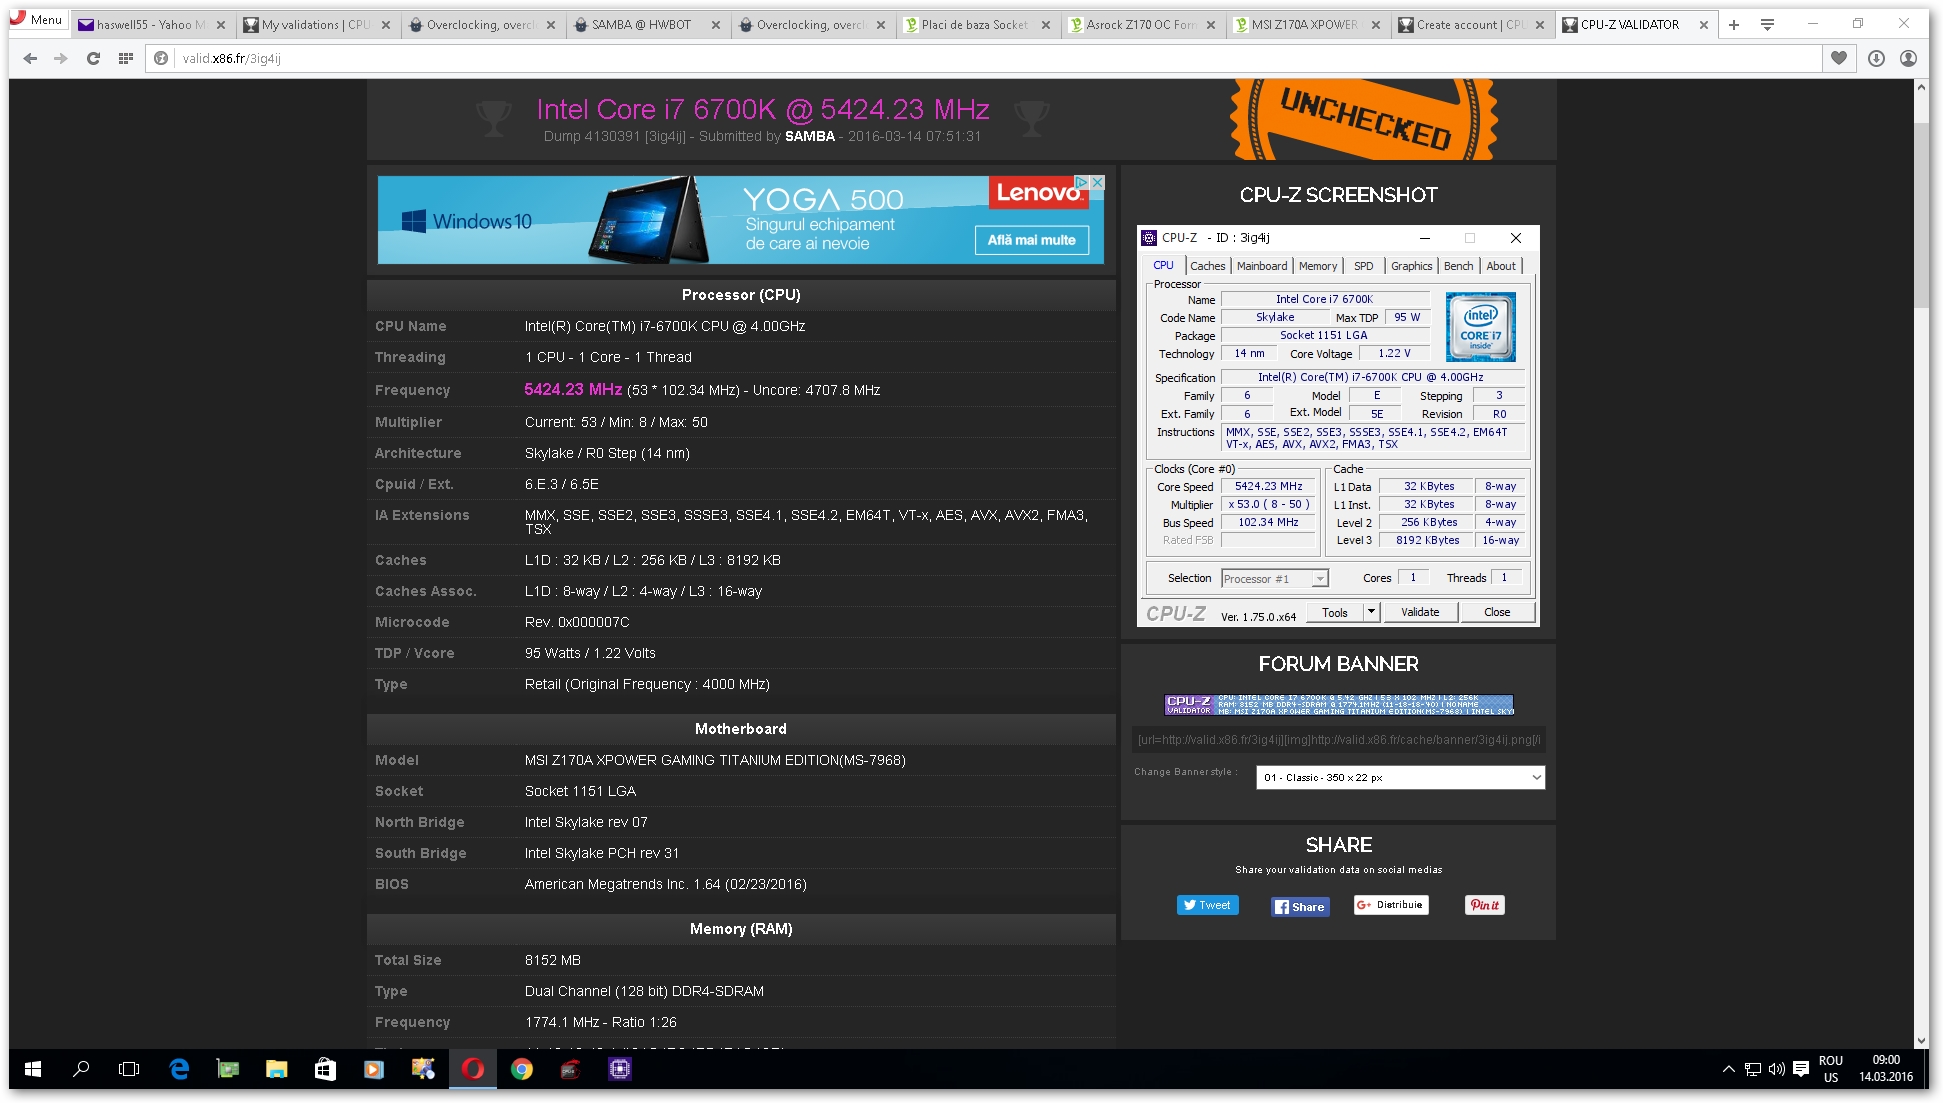Close the Lenovo advertisement
This screenshot has height=1103, width=1943.
[x=1097, y=183]
